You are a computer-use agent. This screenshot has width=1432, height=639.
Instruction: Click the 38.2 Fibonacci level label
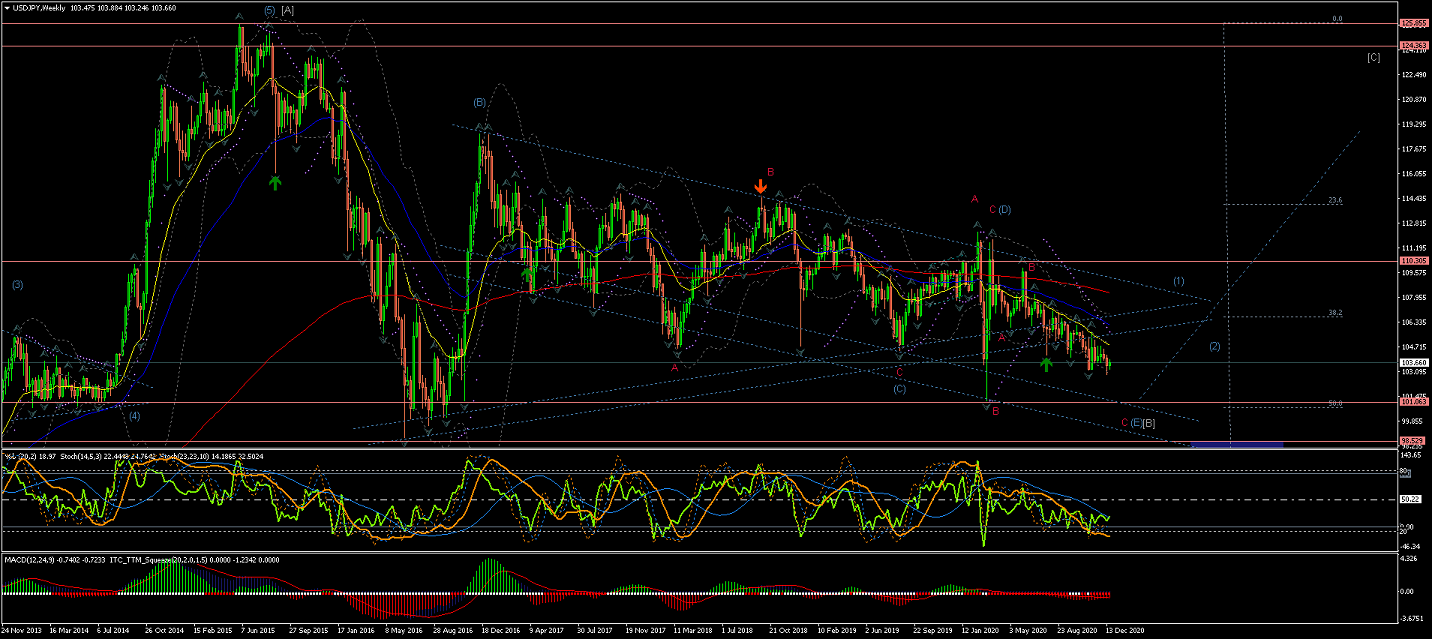click(1335, 313)
